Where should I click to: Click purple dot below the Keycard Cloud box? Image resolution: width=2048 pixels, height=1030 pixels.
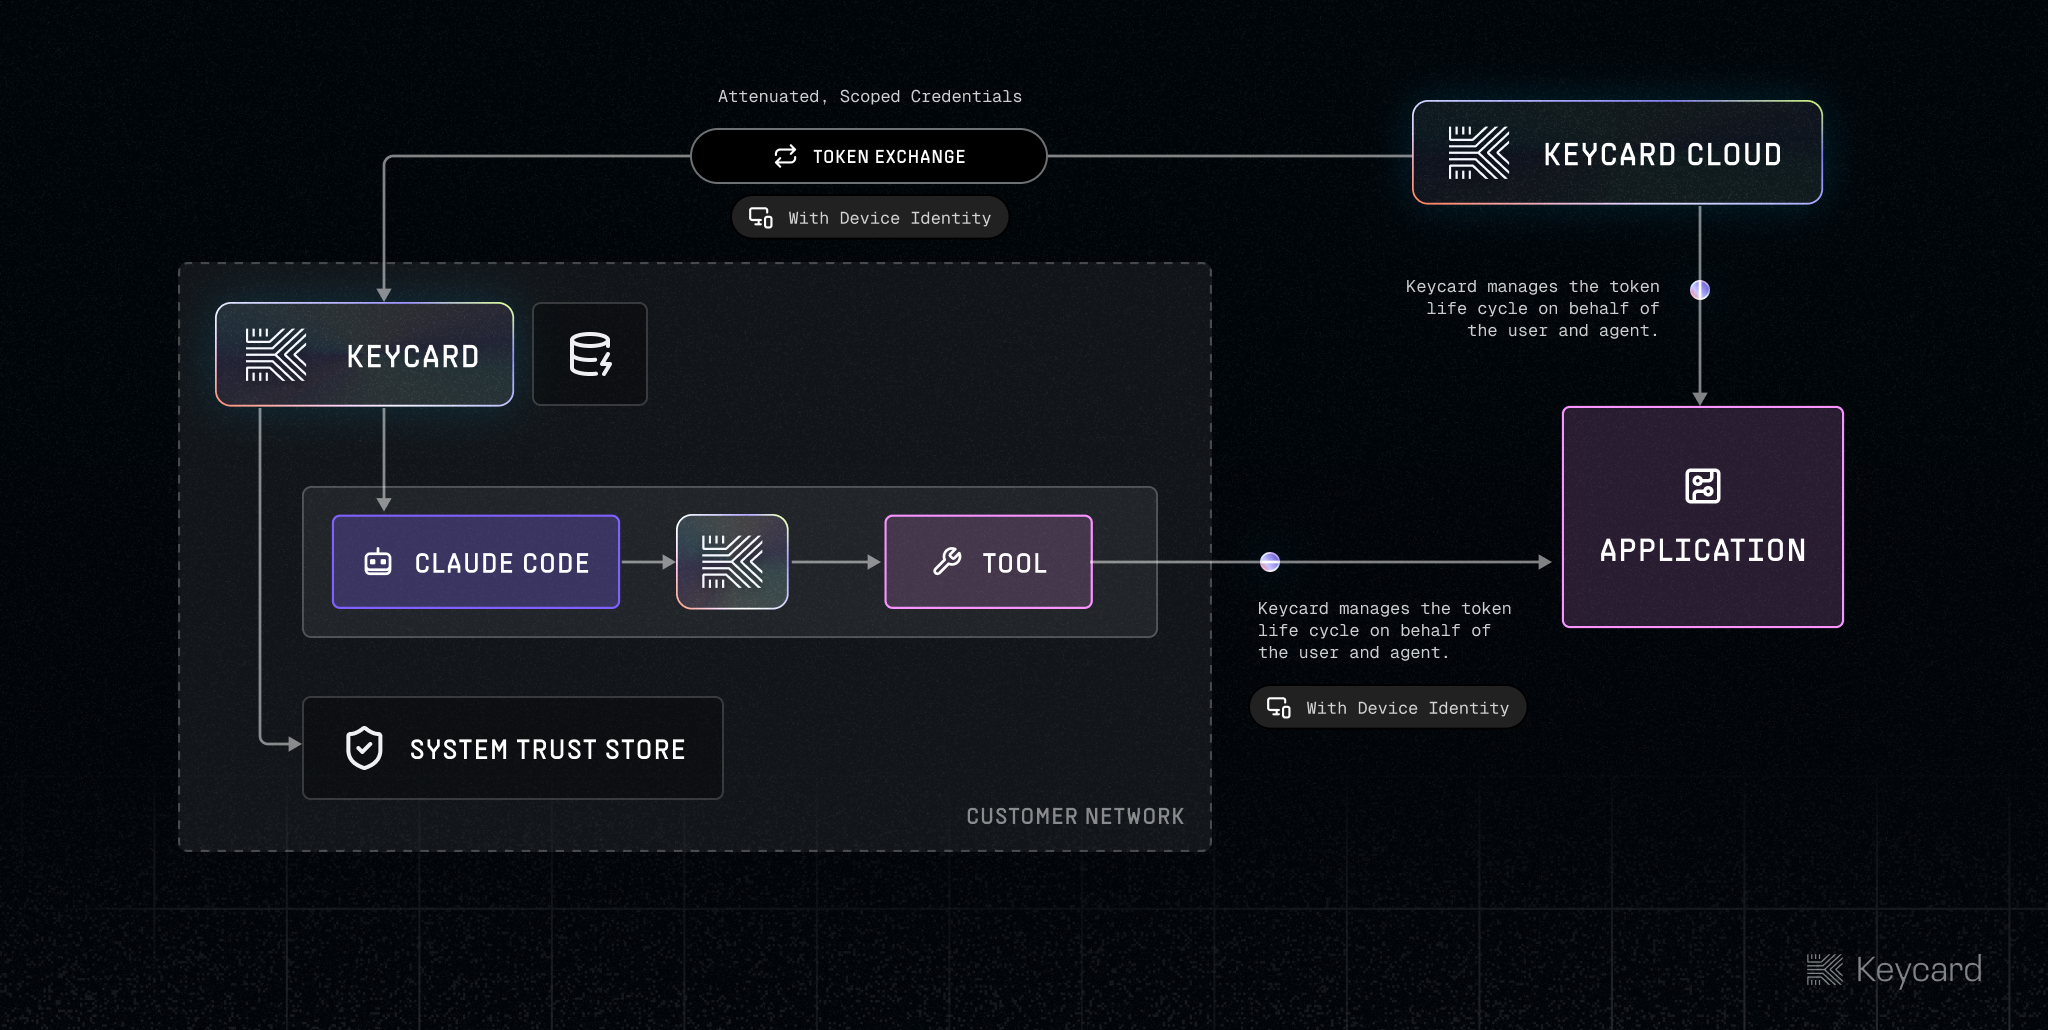1699,290
